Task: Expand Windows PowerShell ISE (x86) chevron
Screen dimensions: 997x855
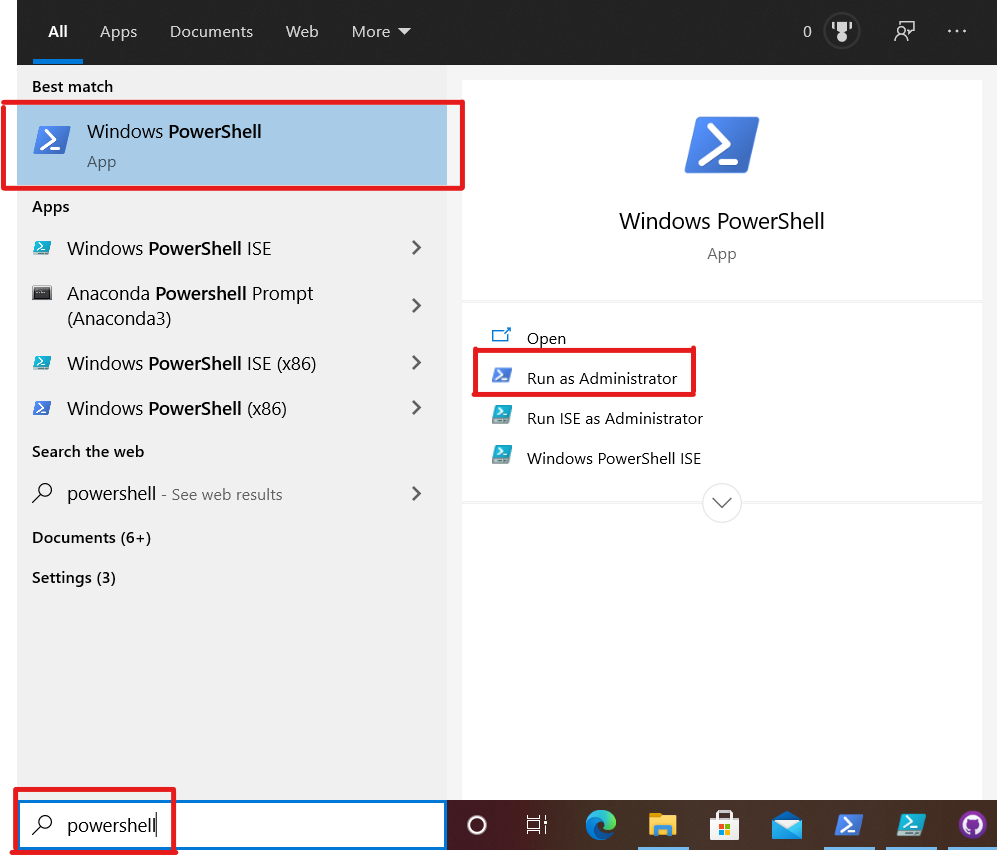Action: pyautogui.click(x=416, y=363)
